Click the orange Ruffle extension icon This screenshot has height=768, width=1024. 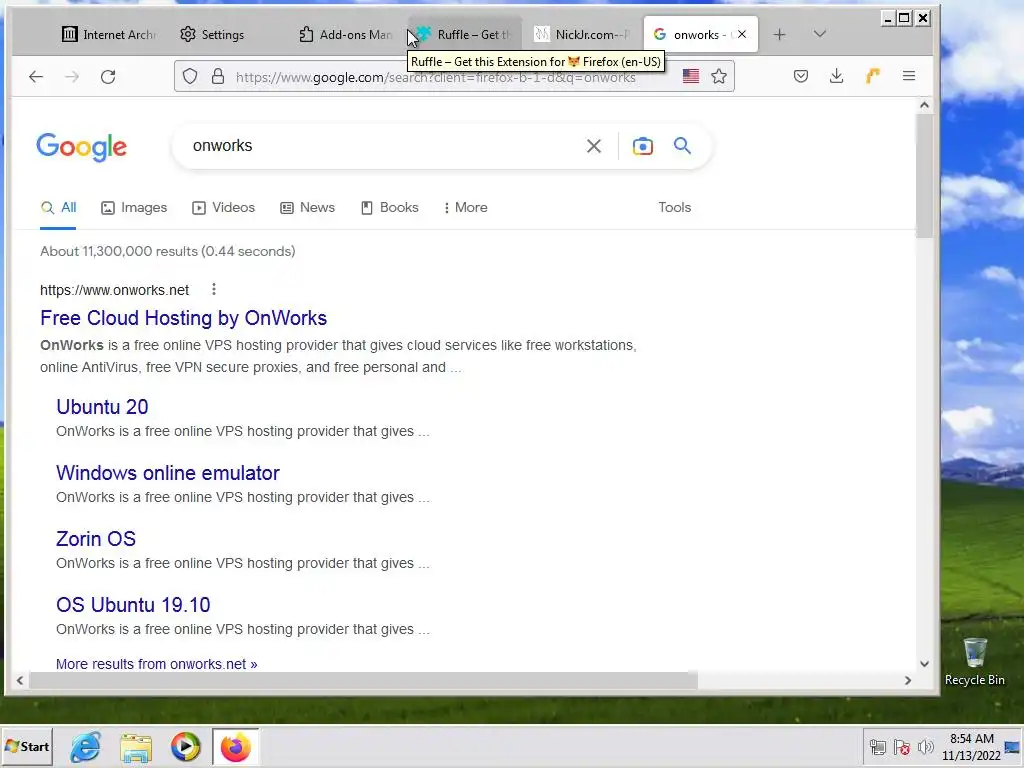click(x=872, y=76)
